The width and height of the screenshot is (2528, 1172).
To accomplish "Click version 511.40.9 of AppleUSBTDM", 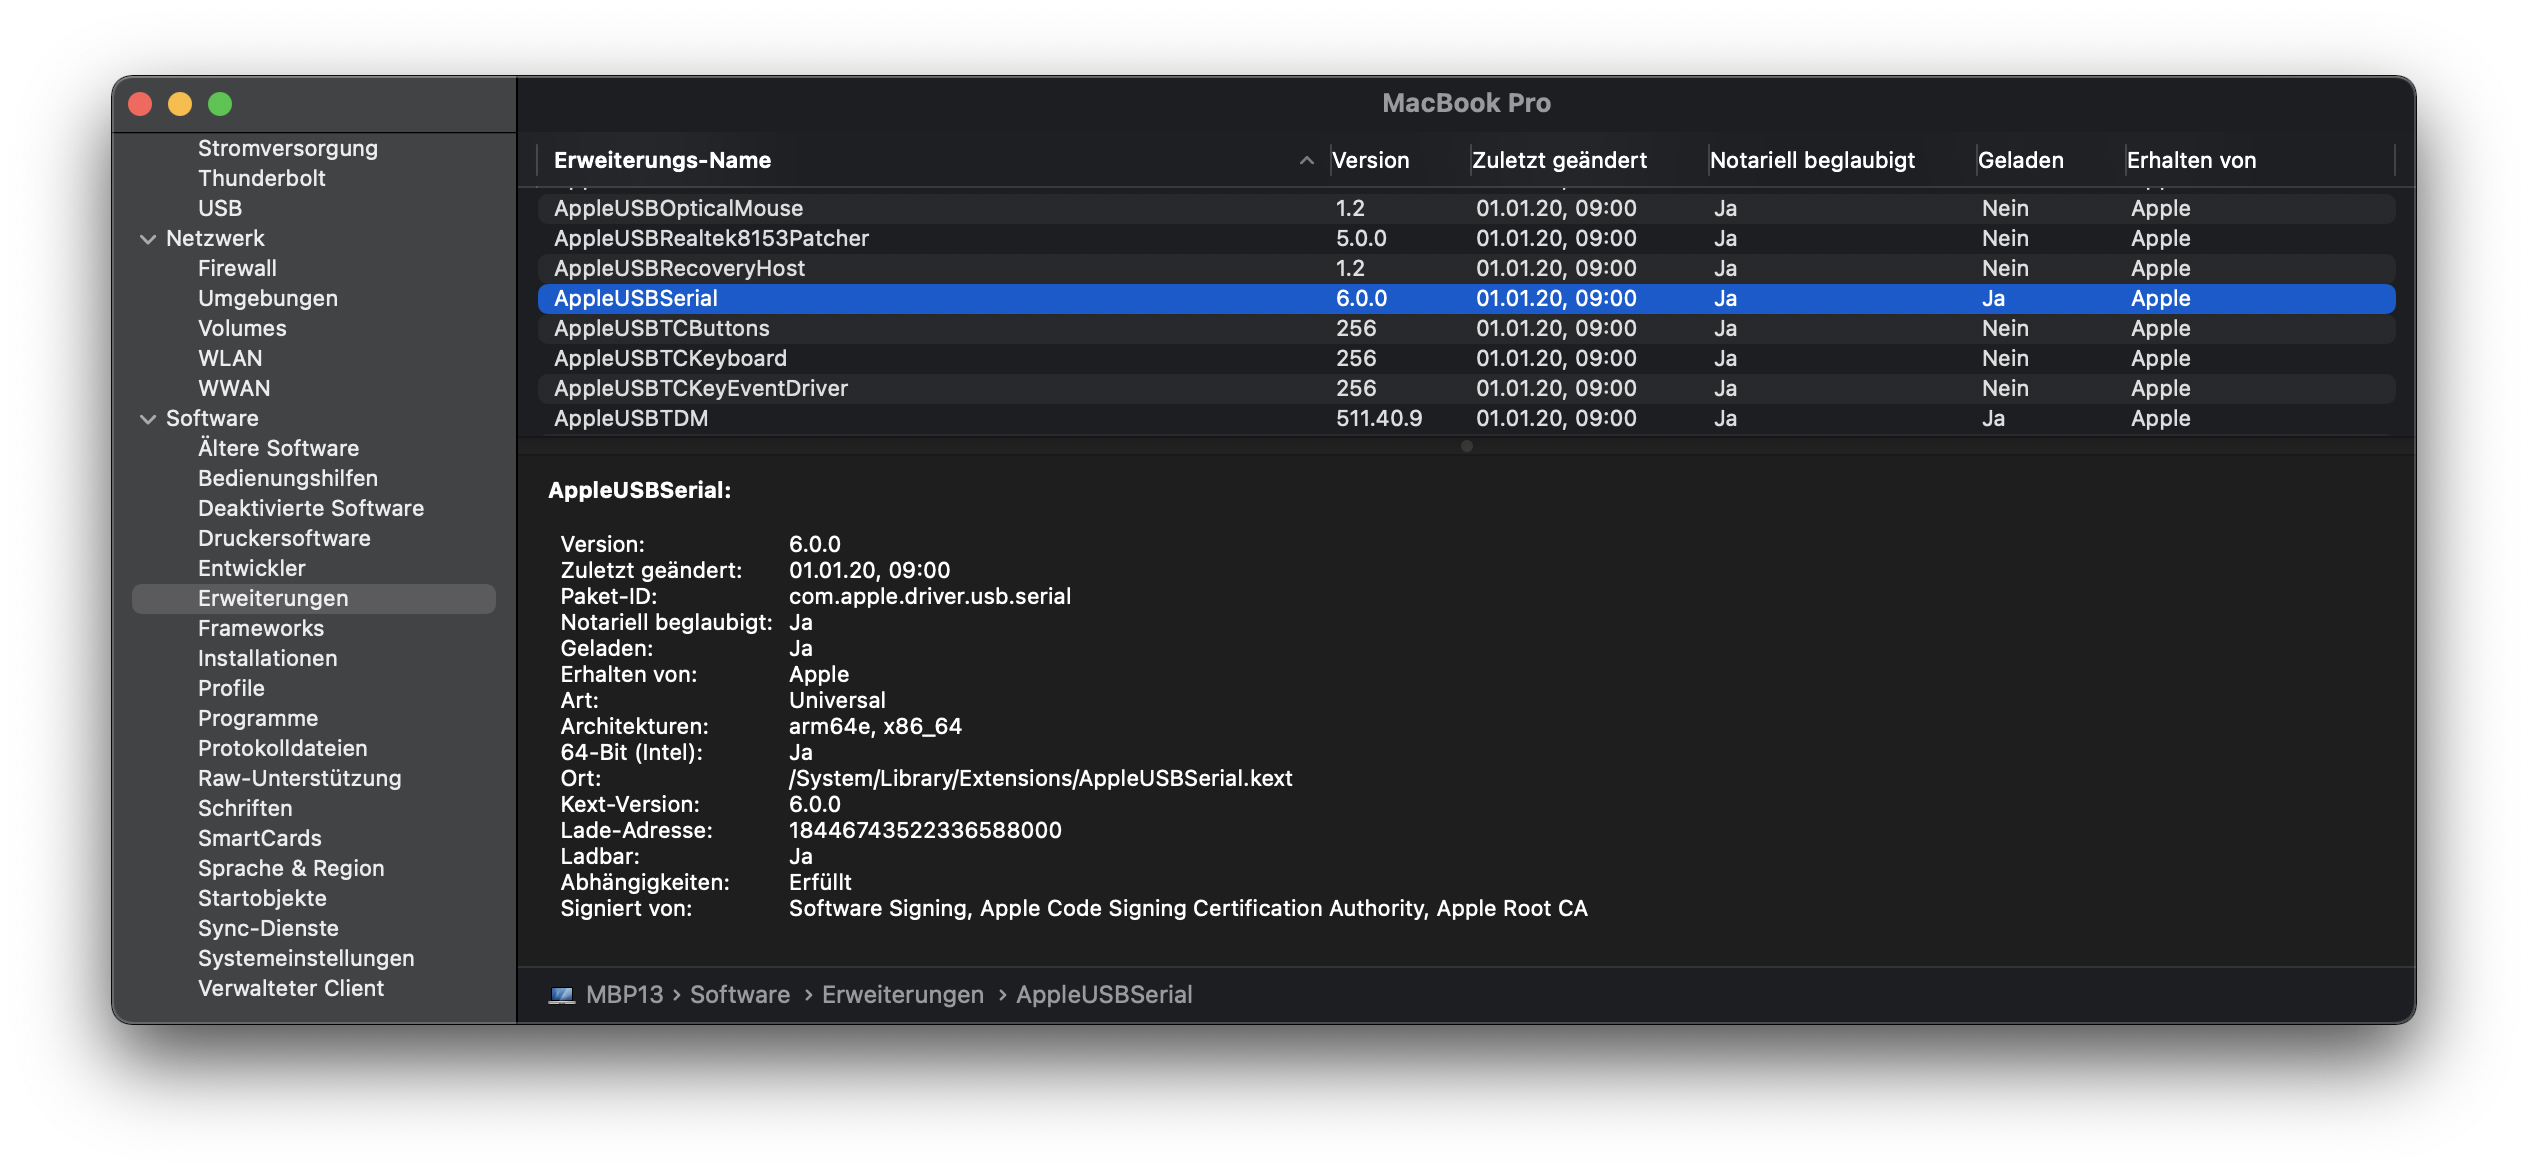I will tap(1379, 418).
